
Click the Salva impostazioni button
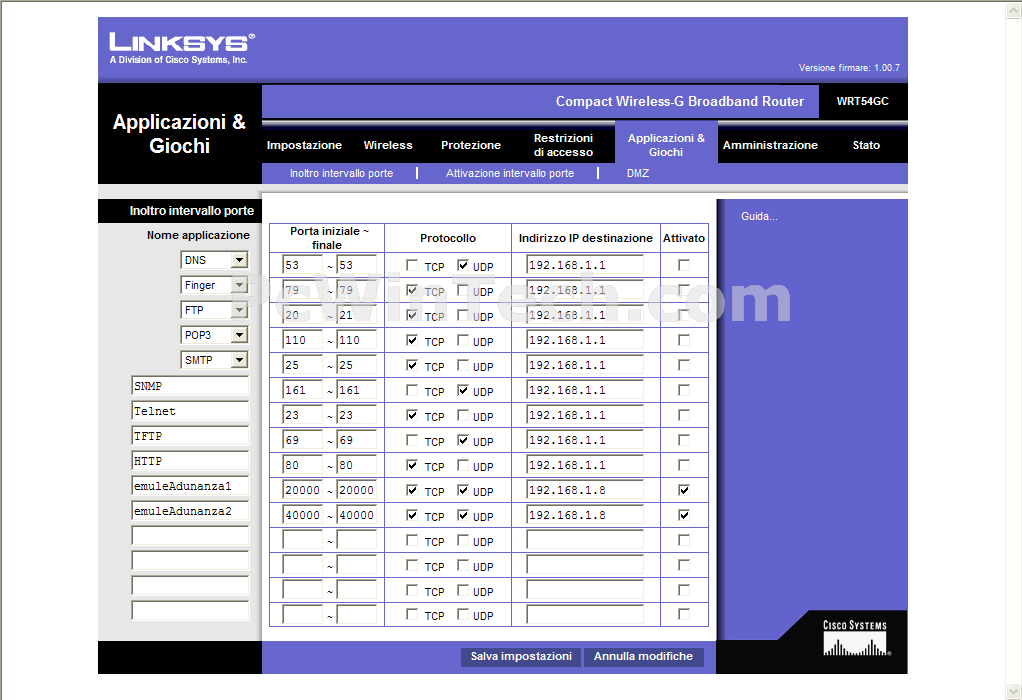tap(521, 656)
